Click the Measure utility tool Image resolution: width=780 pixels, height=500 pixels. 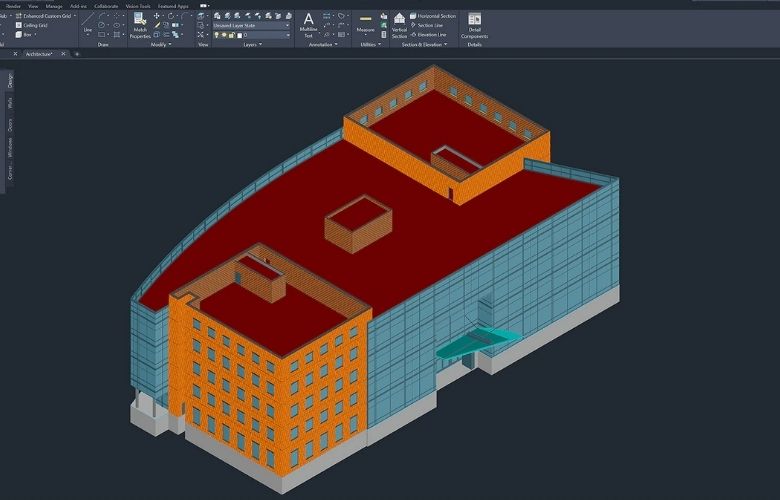tap(366, 23)
